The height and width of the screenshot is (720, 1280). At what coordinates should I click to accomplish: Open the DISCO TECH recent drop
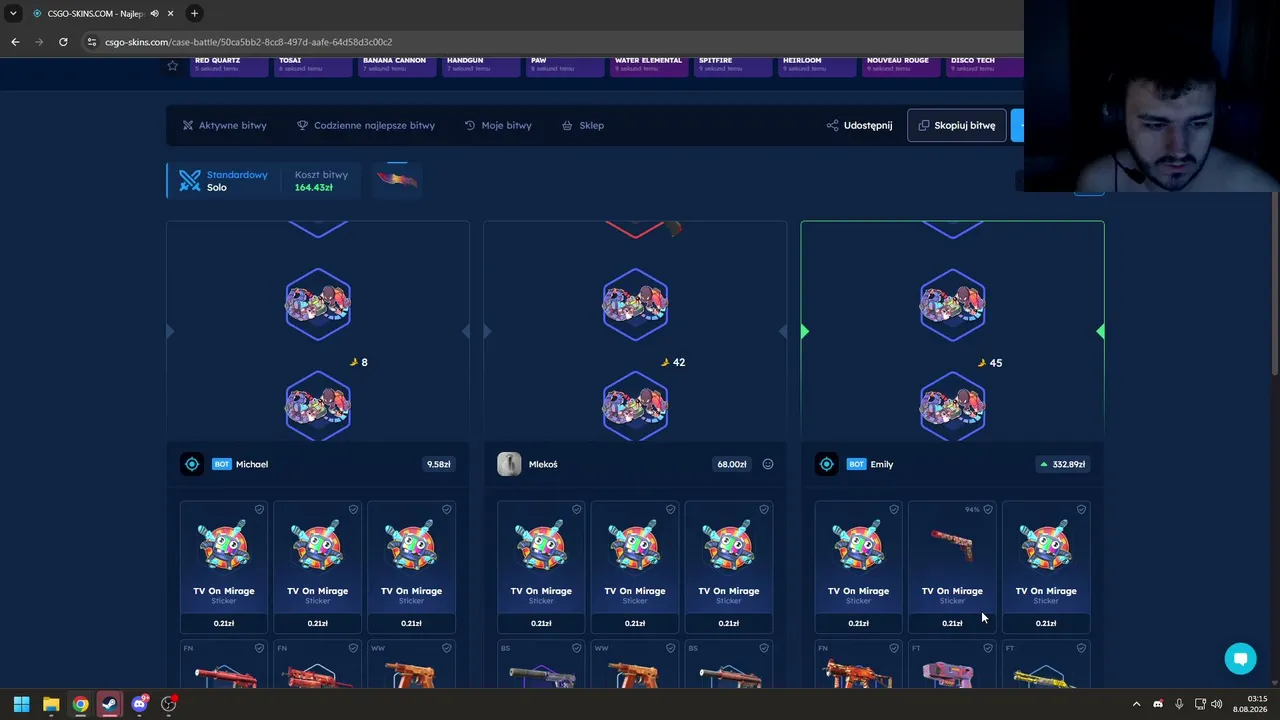(985, 65)
